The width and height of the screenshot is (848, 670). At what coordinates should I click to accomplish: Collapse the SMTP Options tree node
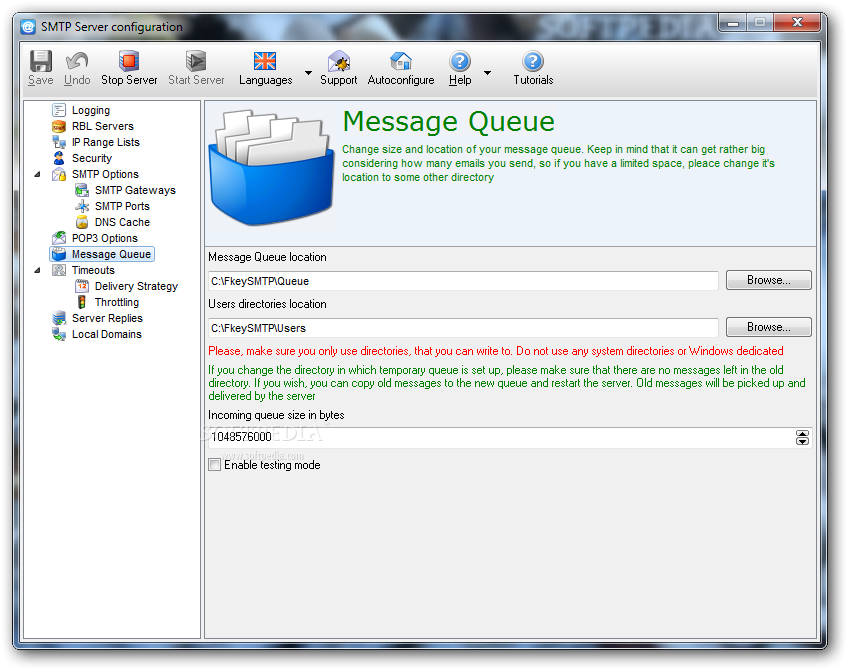click(x=37, y=175)
